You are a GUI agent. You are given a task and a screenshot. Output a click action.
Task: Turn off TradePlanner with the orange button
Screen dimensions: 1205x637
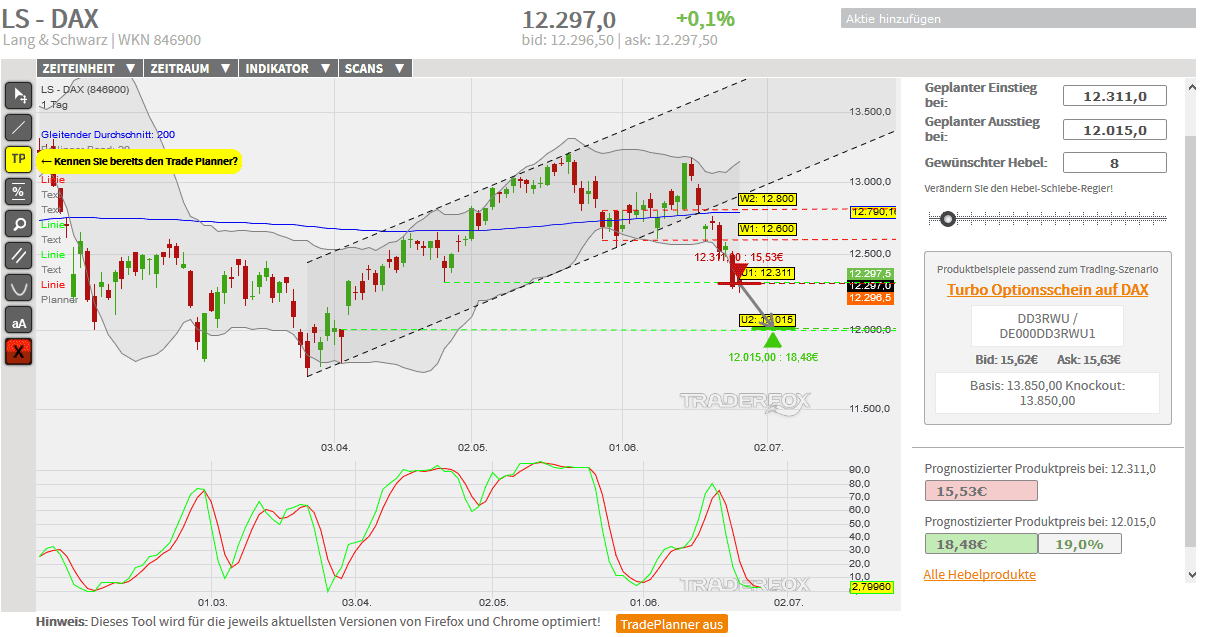(671, 624)
